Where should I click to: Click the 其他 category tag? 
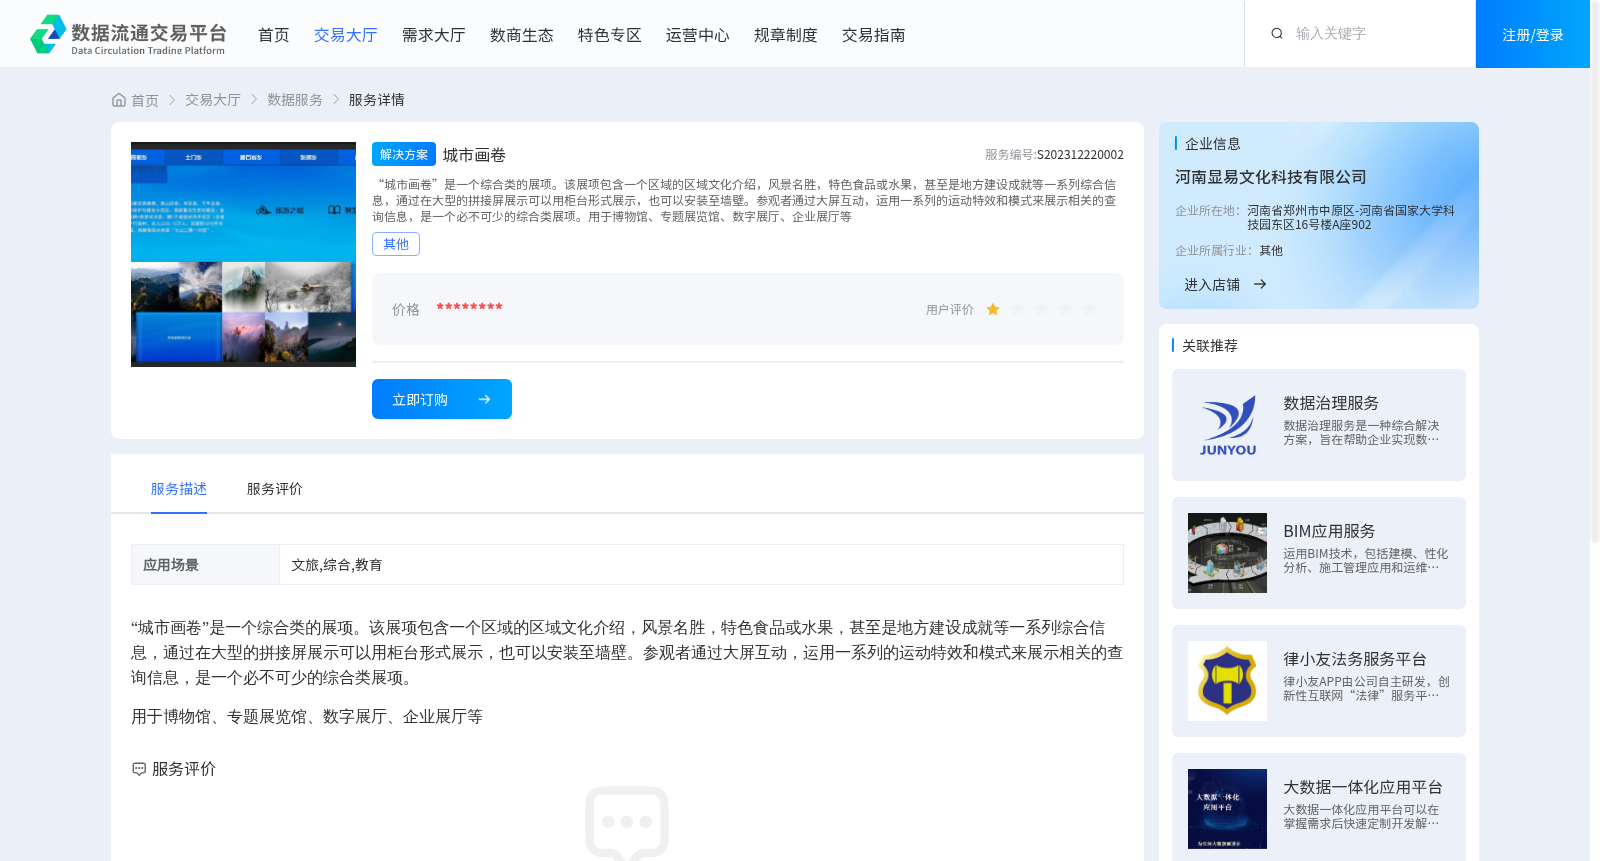[x=396, y=244]
